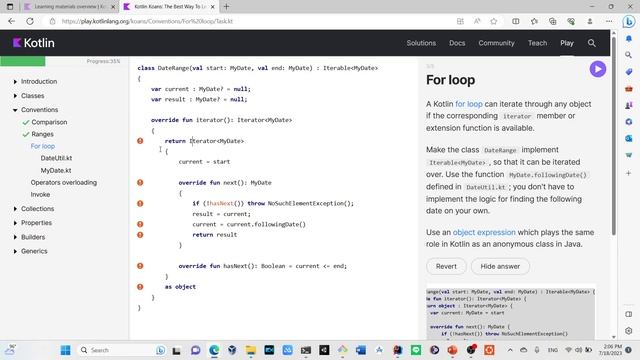Add this page to favorites via star icon
The width and height of the screenshot is (640, 360).
pos(493,21)
